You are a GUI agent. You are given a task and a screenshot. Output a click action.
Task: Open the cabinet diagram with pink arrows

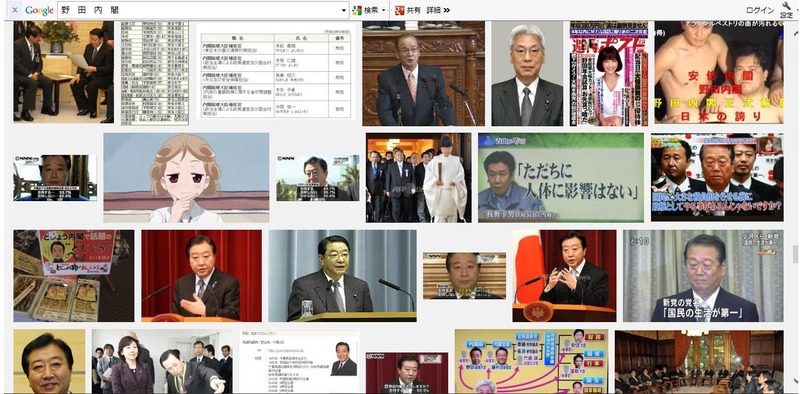(x=531, y=361)
